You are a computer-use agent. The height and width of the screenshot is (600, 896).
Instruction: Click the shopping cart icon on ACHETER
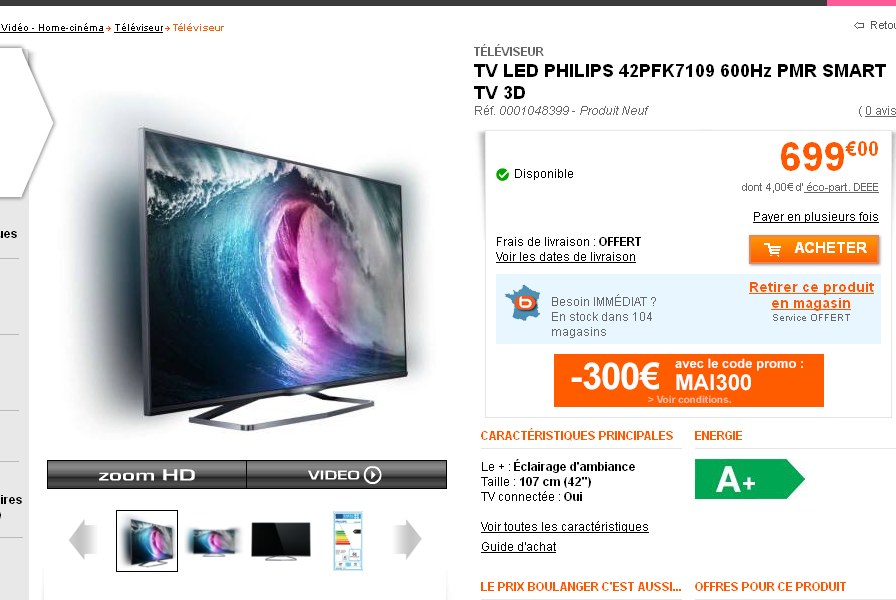[x=773, y=249]
